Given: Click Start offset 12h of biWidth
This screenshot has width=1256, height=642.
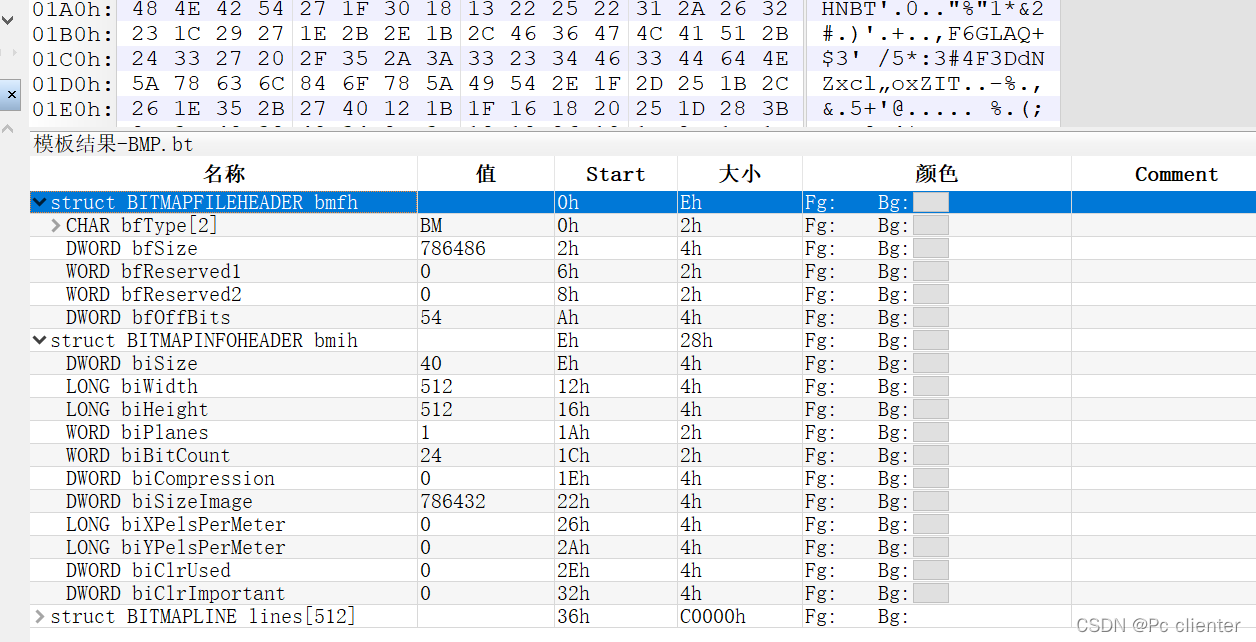Looking at the screenshot, I should pos(573,386).
